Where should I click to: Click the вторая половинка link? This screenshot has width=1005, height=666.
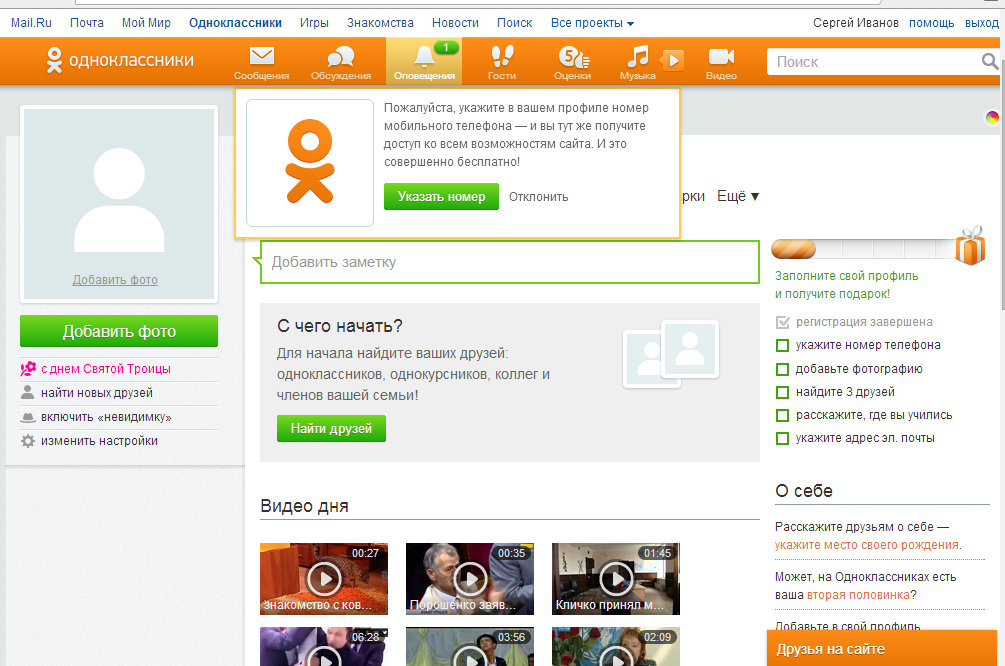click(x=858, y=595)
